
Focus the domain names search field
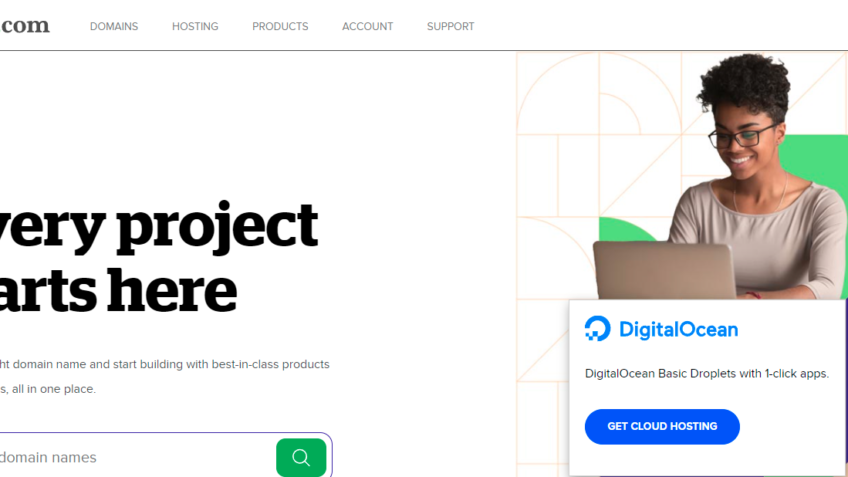(x=130, y=457)
